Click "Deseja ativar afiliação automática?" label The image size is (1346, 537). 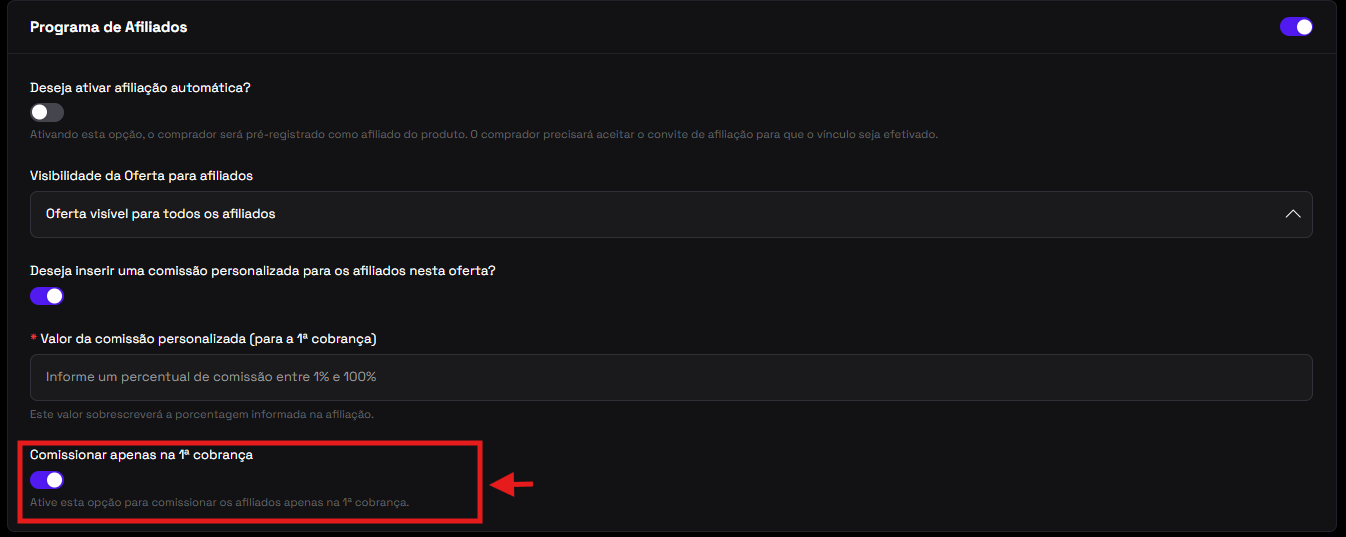pos(140,87)
